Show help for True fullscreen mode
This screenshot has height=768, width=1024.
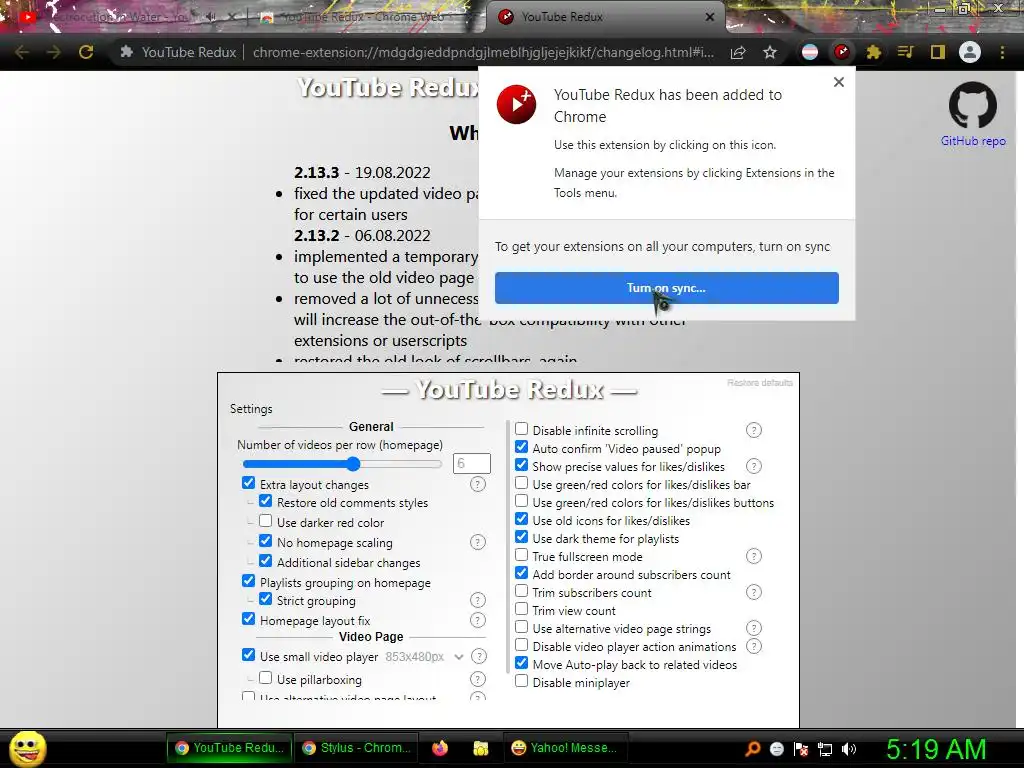pos(754,556)
